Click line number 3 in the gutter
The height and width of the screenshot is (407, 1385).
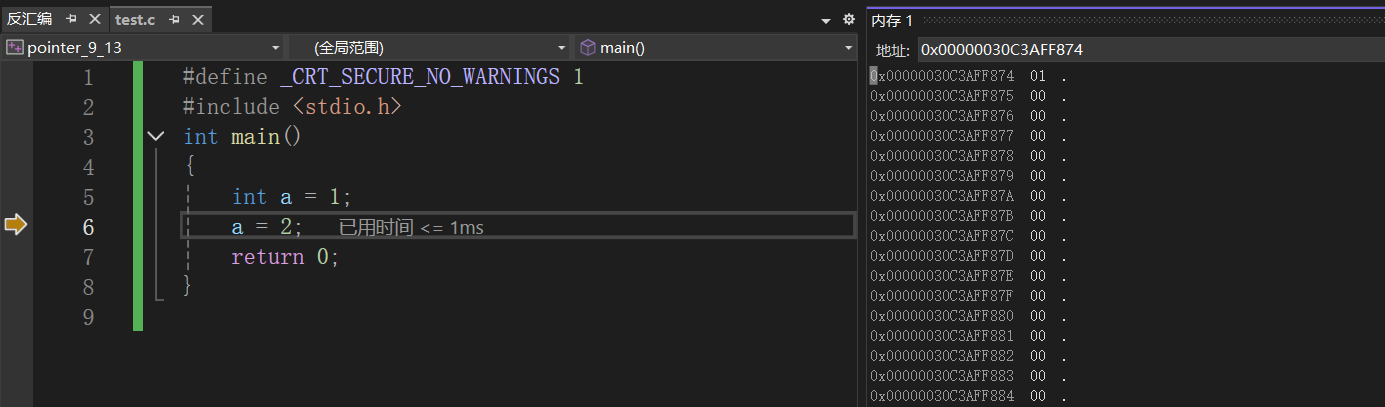pos(88,137)
